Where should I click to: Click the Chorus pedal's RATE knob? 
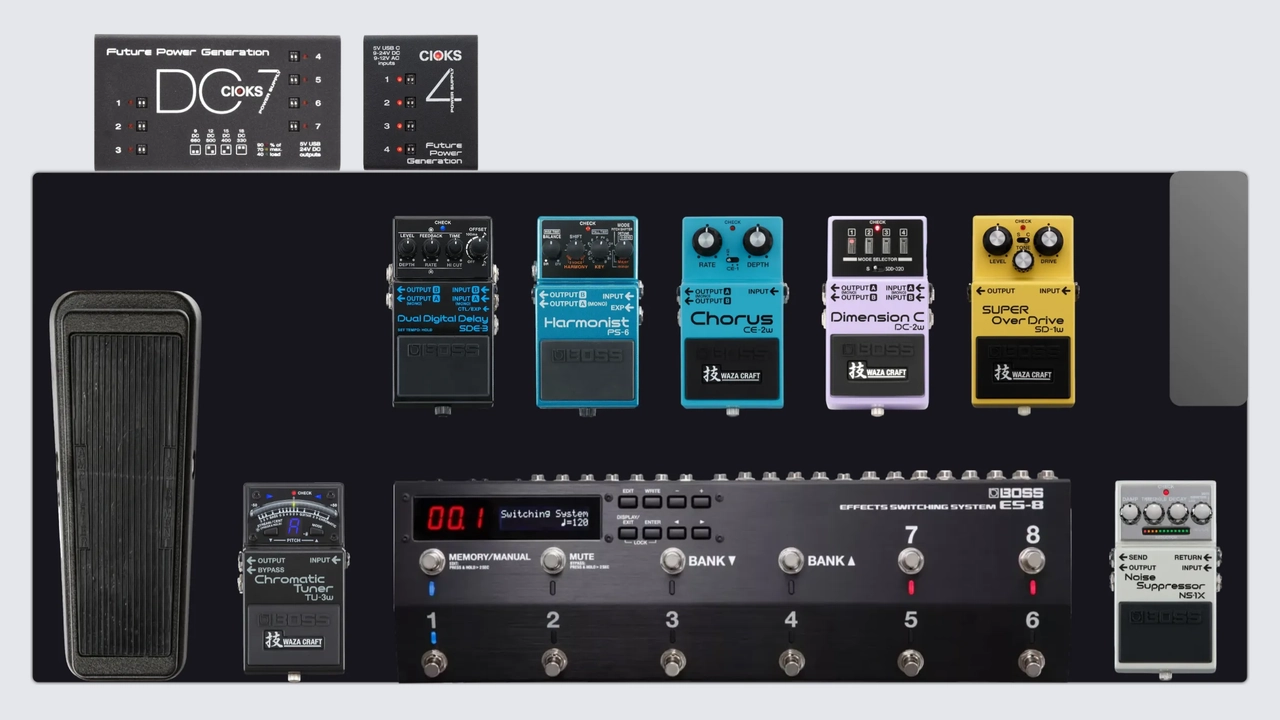point(707,240)
